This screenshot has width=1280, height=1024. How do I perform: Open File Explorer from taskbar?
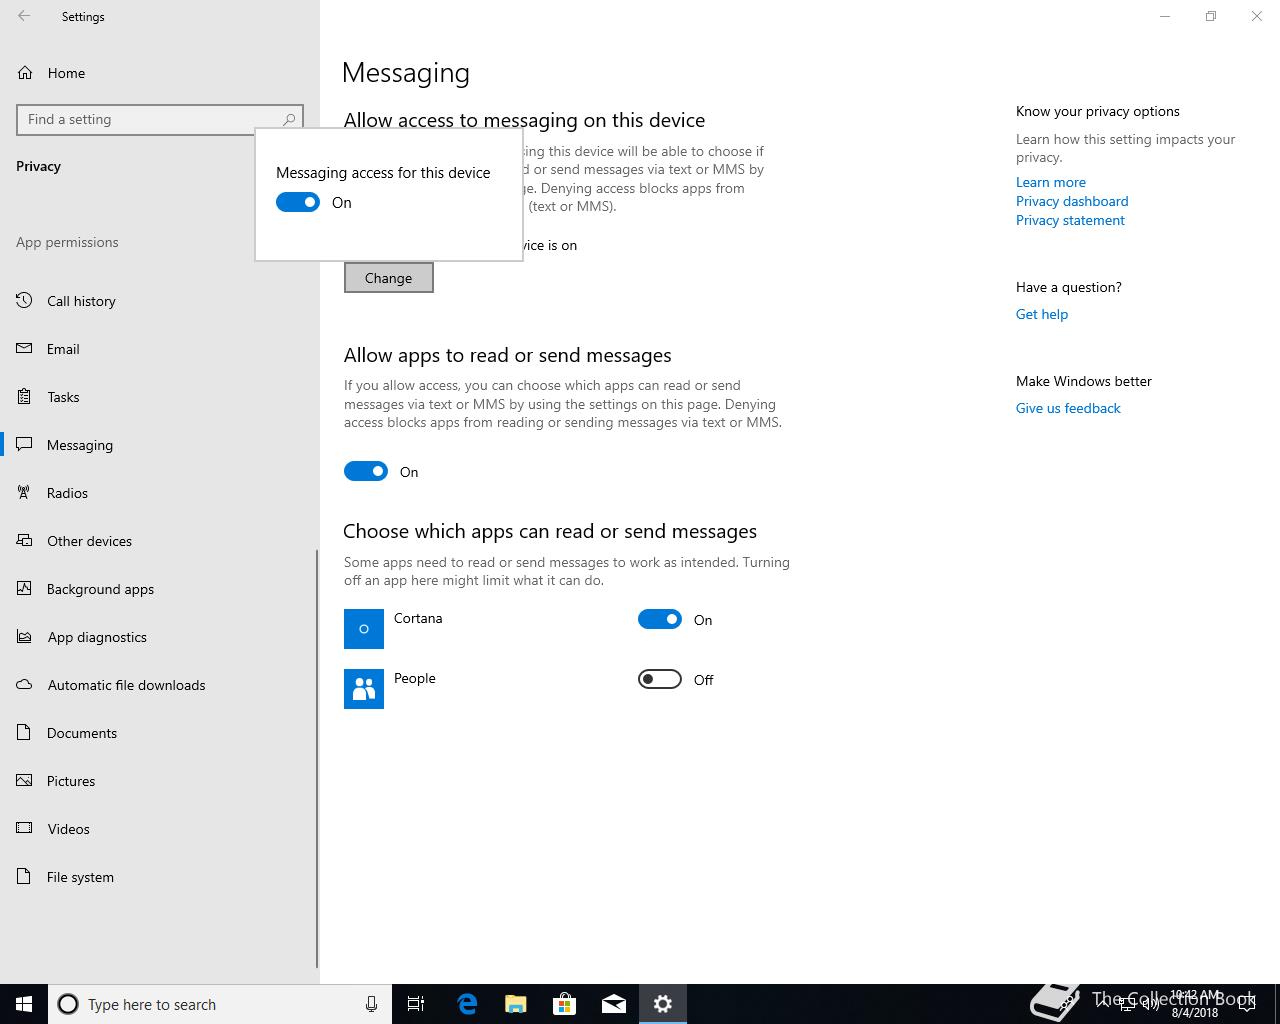point(515,1004)
